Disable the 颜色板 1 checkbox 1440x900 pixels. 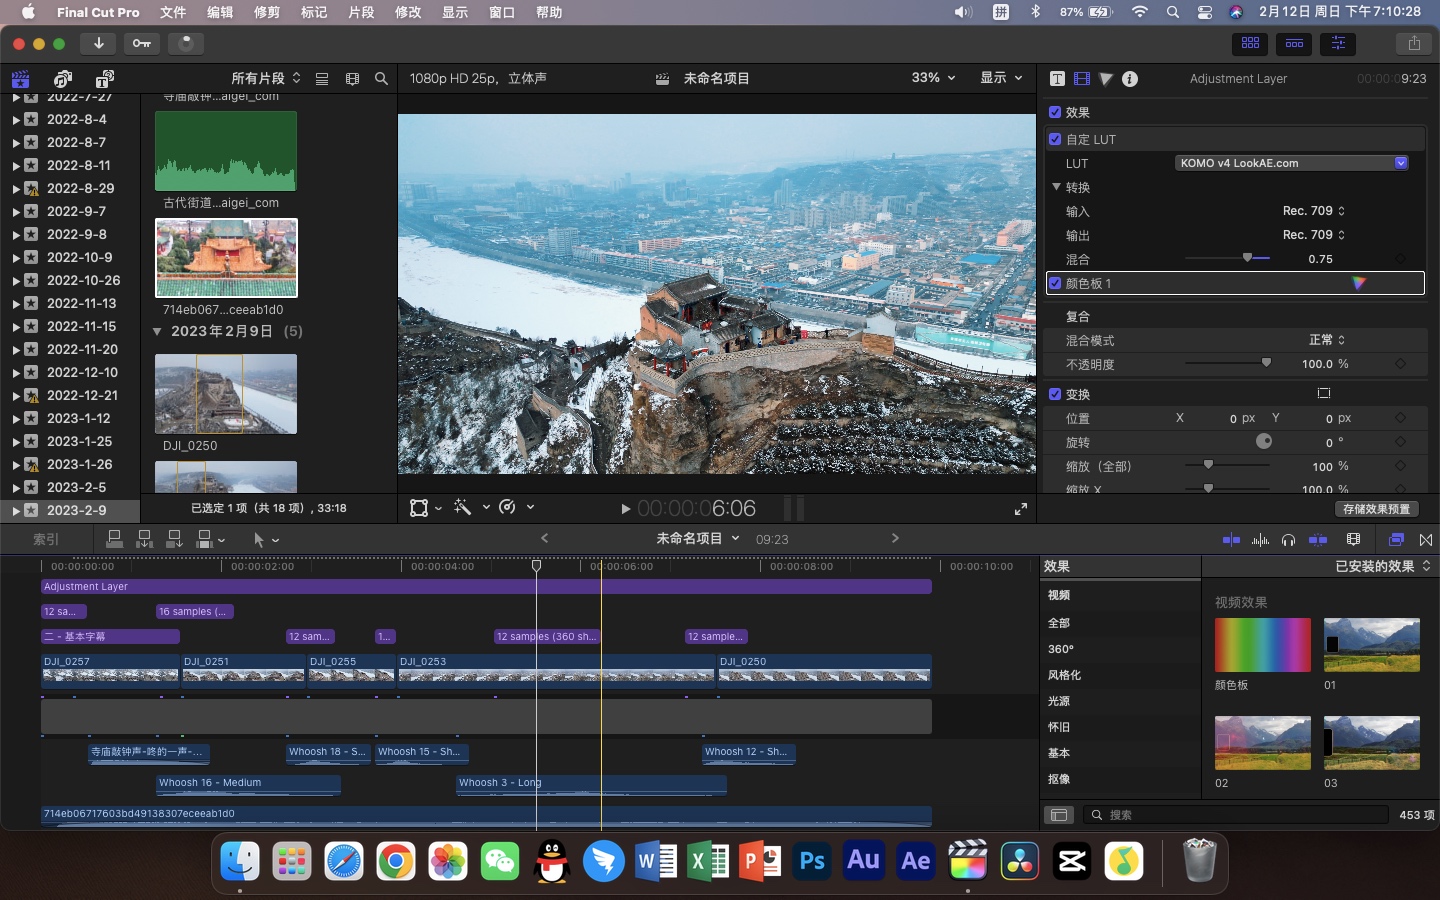[x=1055, y=284]
